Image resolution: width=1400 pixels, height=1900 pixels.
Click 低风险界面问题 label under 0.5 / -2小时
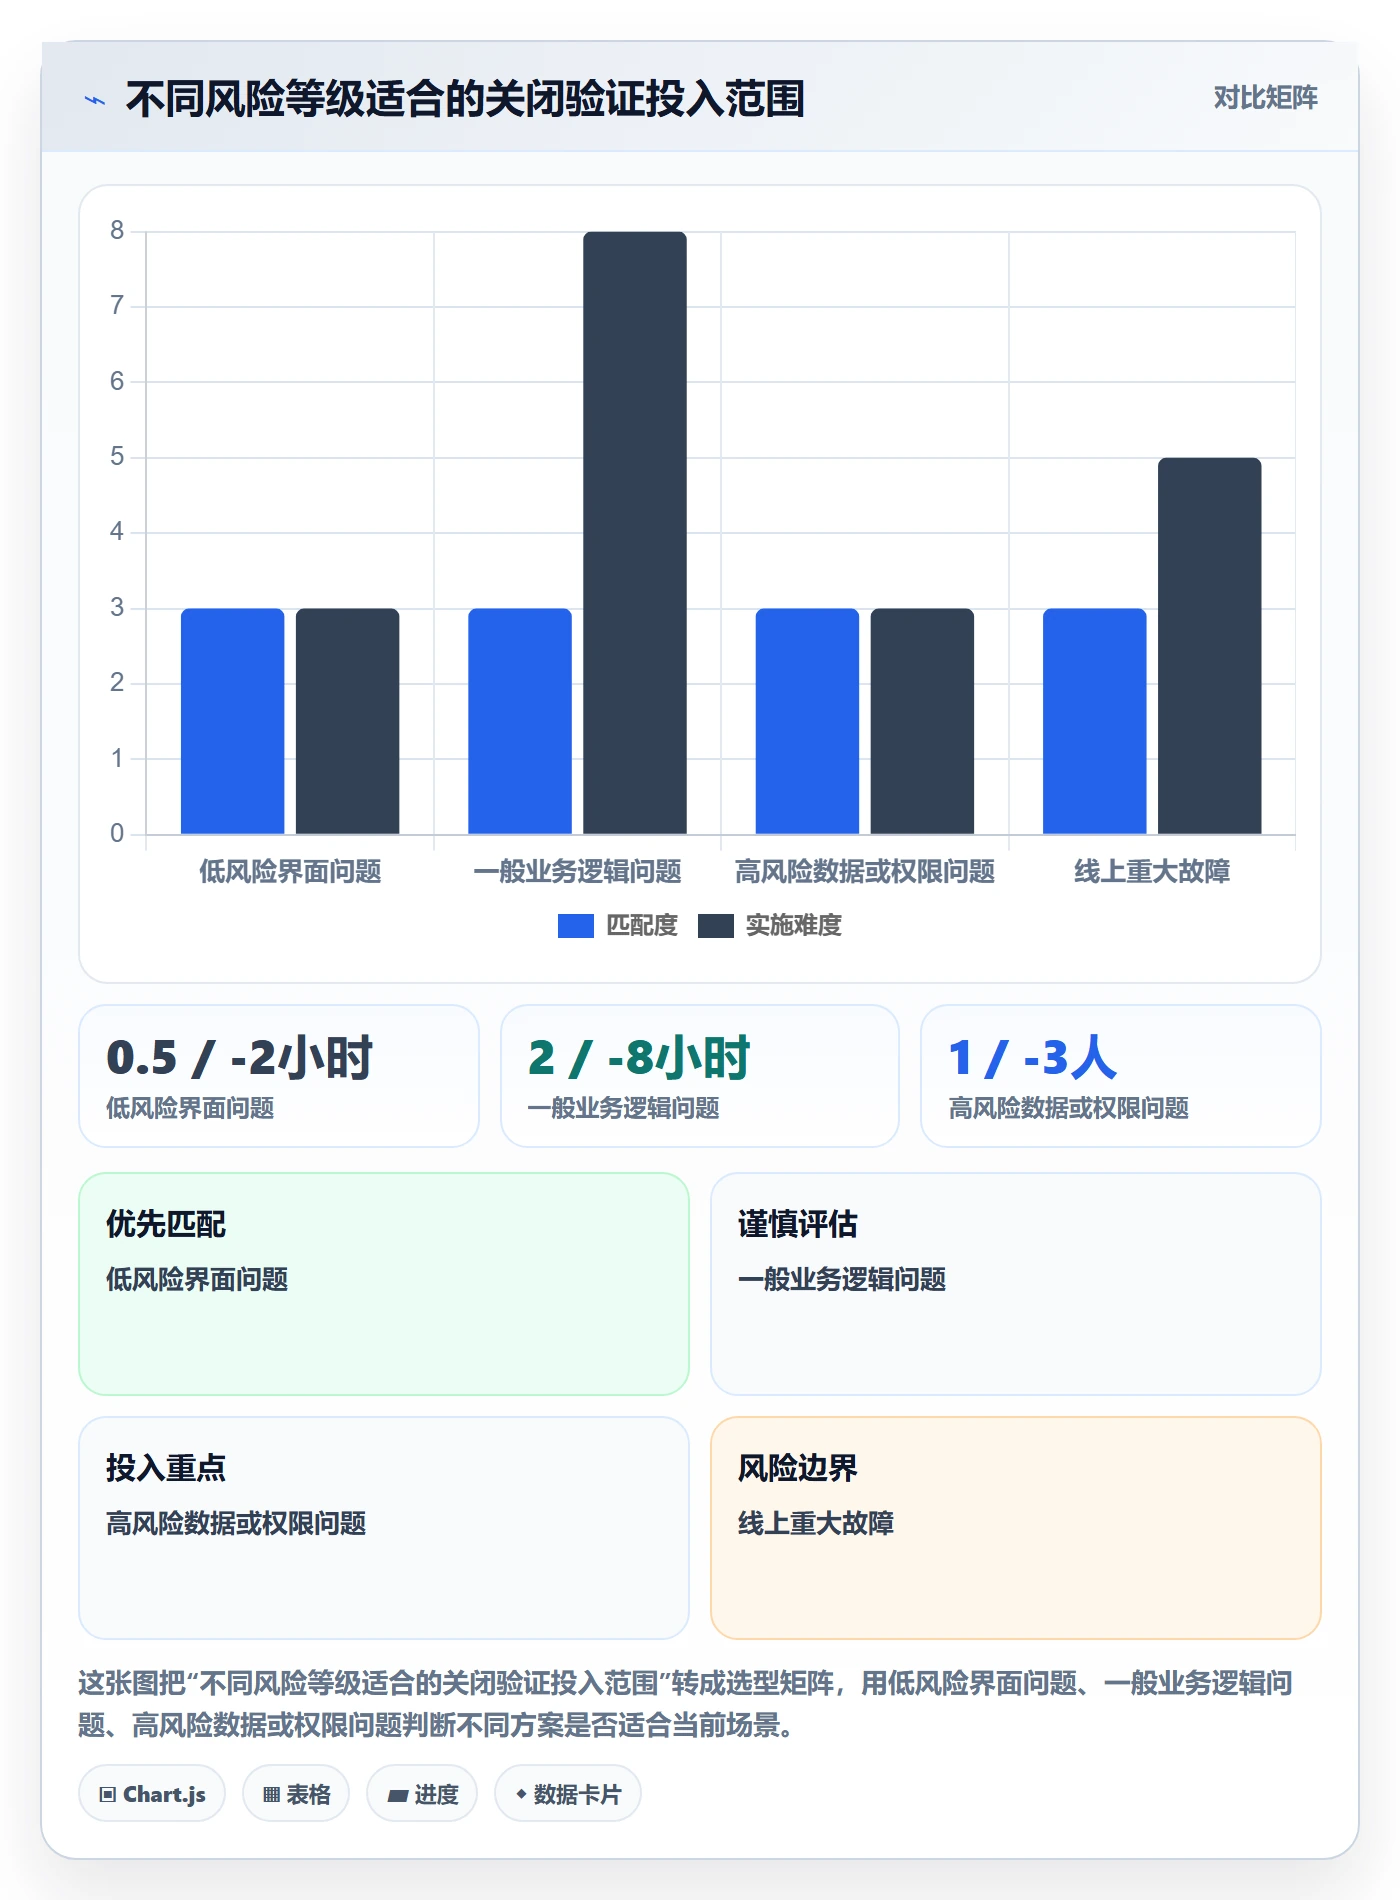(x=190, y=1108)
